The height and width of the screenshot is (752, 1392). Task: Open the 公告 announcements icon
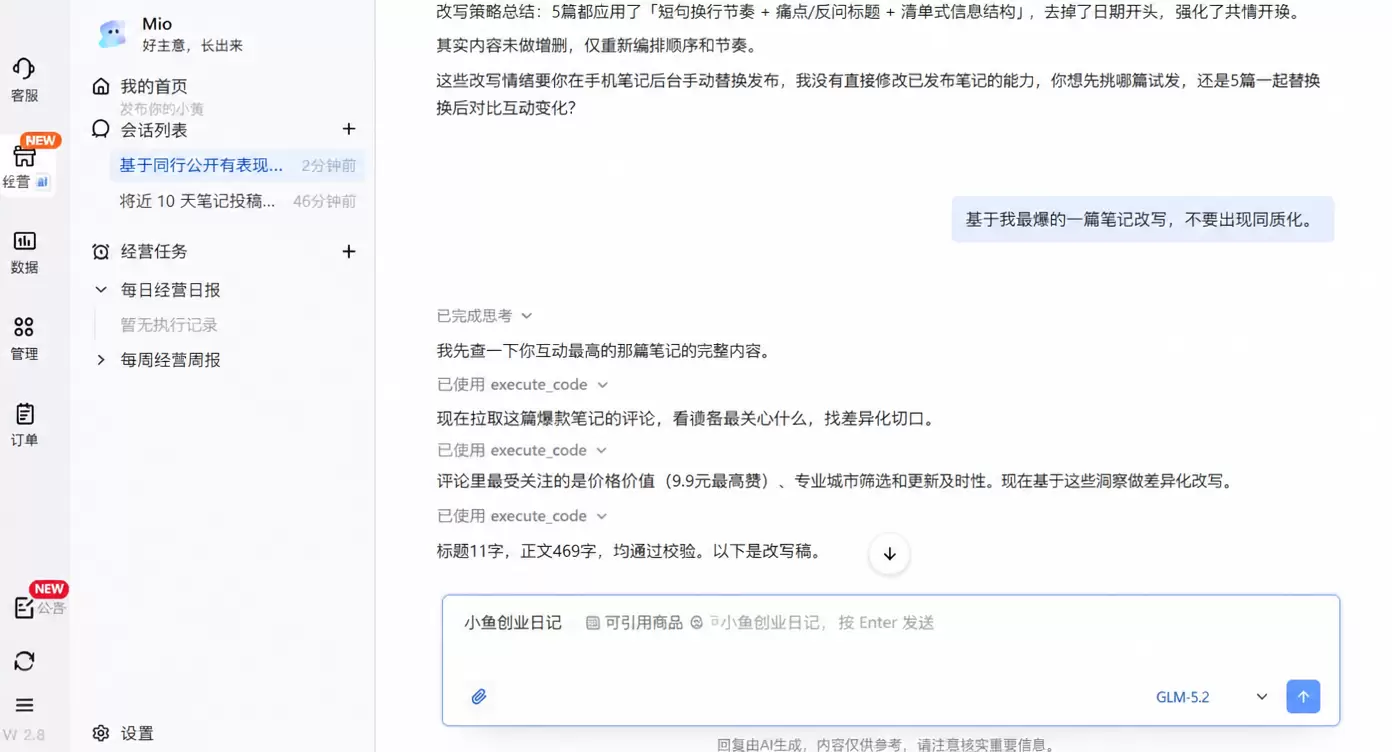click(x=24, y=607)
